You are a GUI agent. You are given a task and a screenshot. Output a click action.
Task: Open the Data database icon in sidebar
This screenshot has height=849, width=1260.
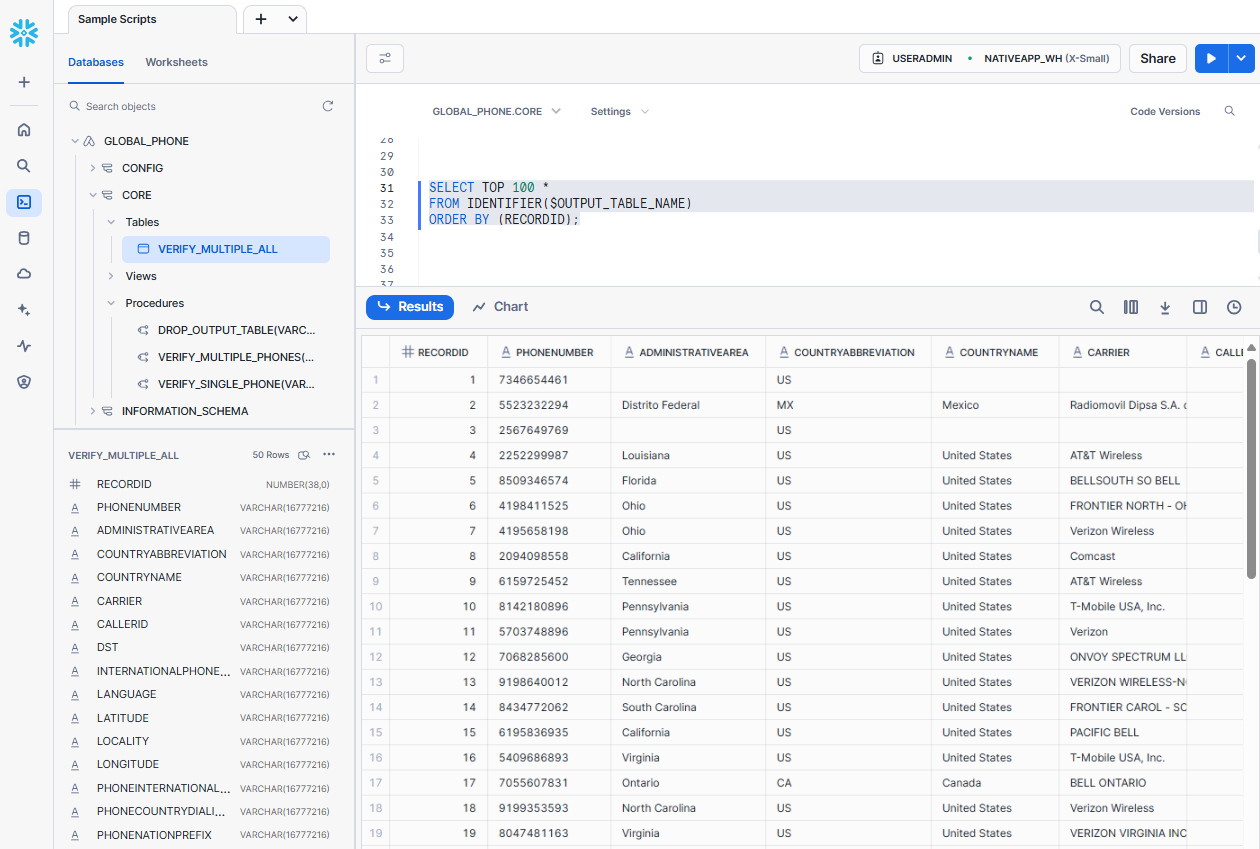(x=24, y=238)
